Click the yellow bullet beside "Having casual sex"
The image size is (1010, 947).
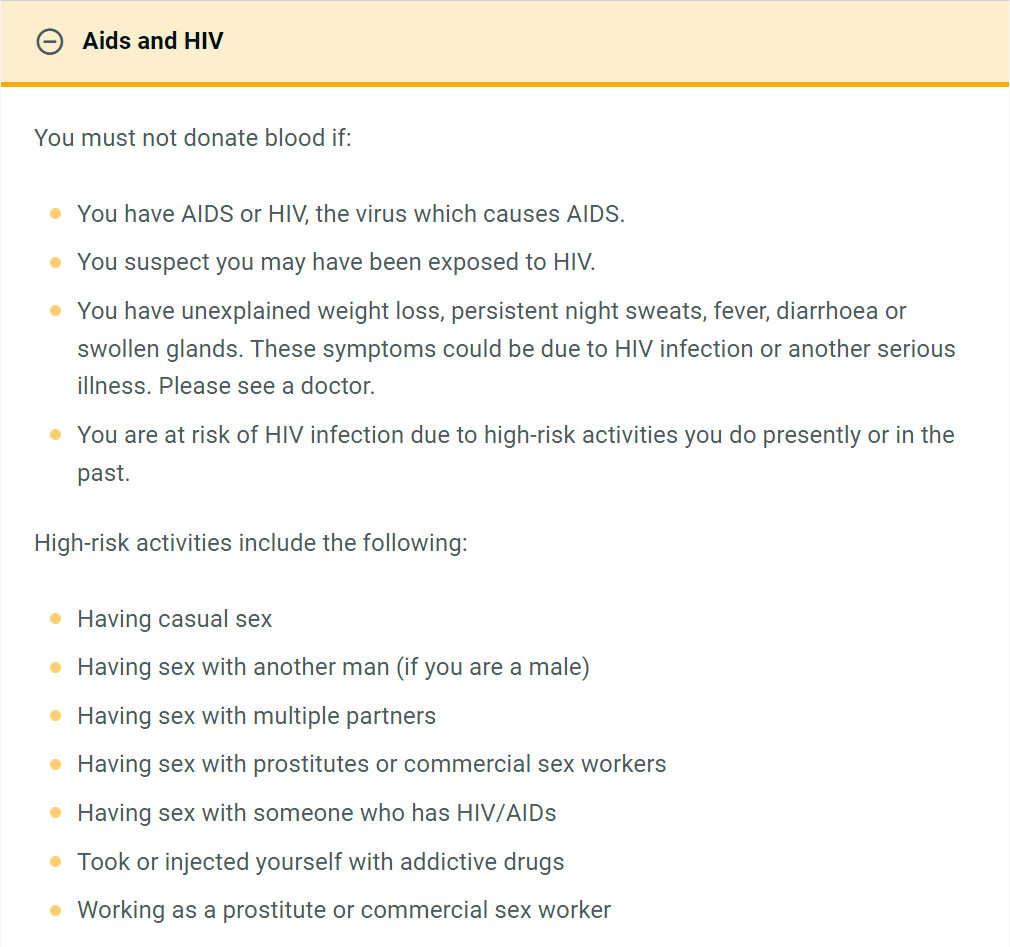tap(56, 619)
